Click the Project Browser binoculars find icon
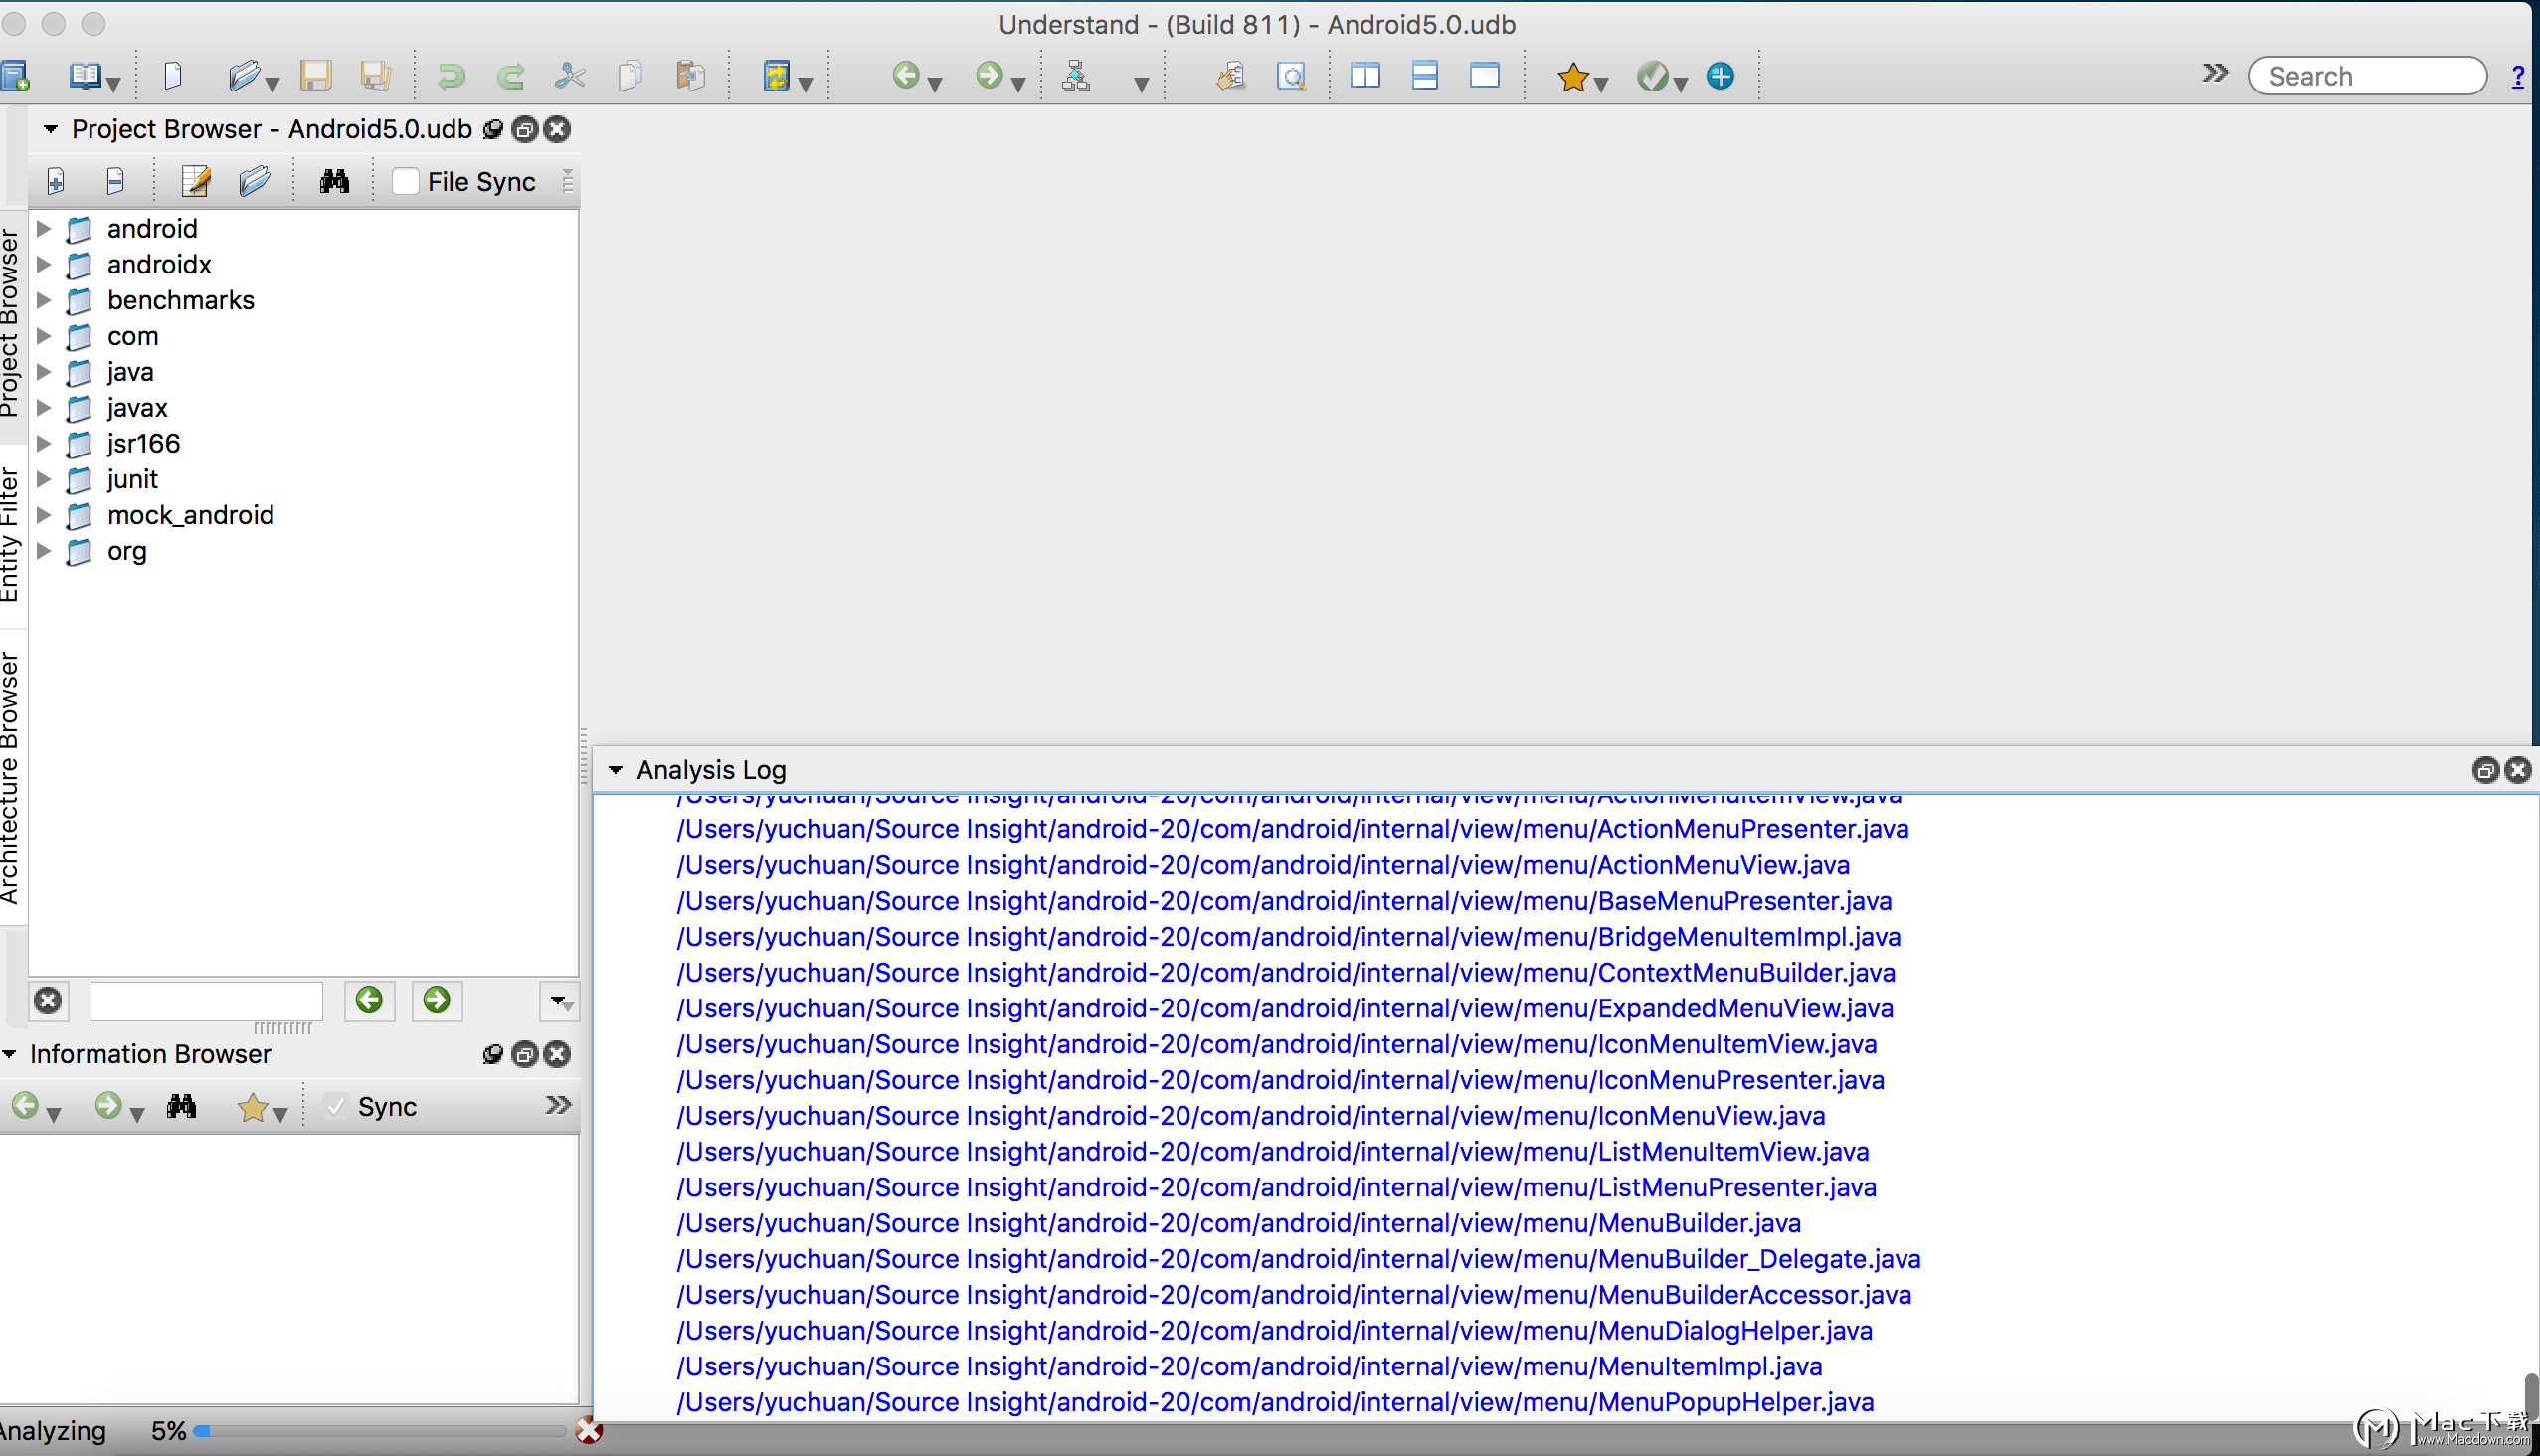 tap(334, 181)
